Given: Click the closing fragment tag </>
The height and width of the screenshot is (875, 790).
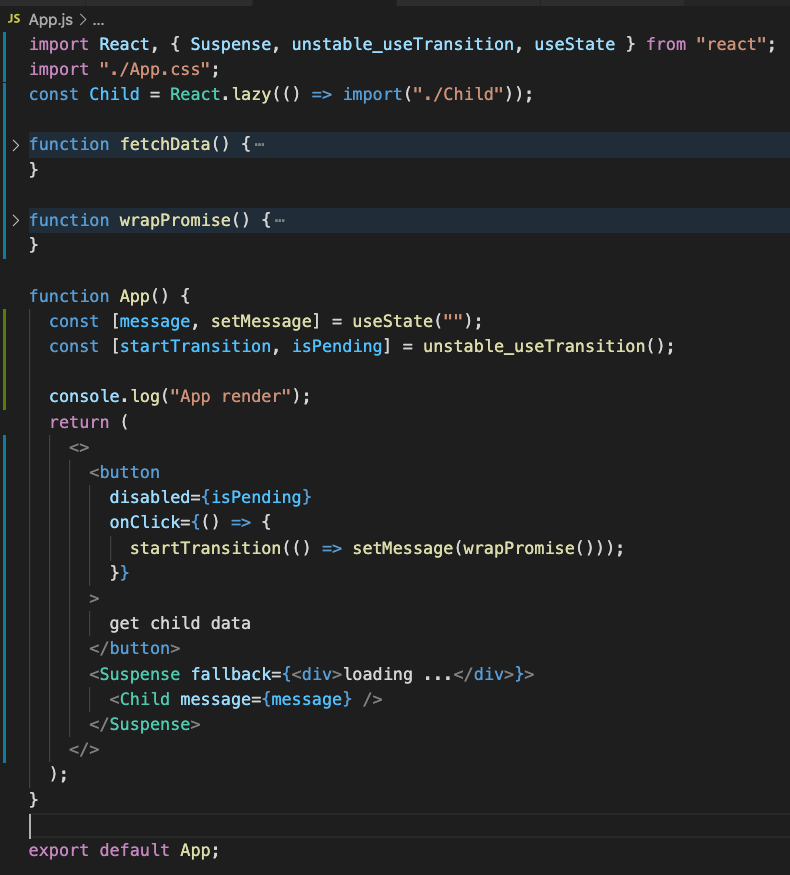Looking at the screenshot, I should tap(84, 750).
